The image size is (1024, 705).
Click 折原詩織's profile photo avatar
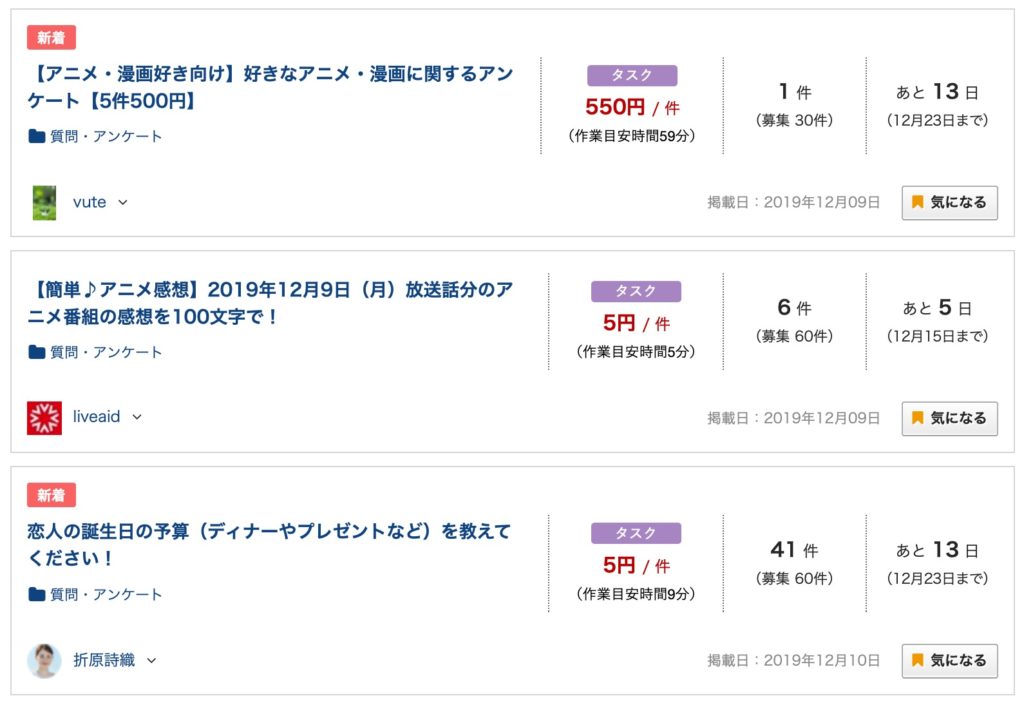coord(44,661)
